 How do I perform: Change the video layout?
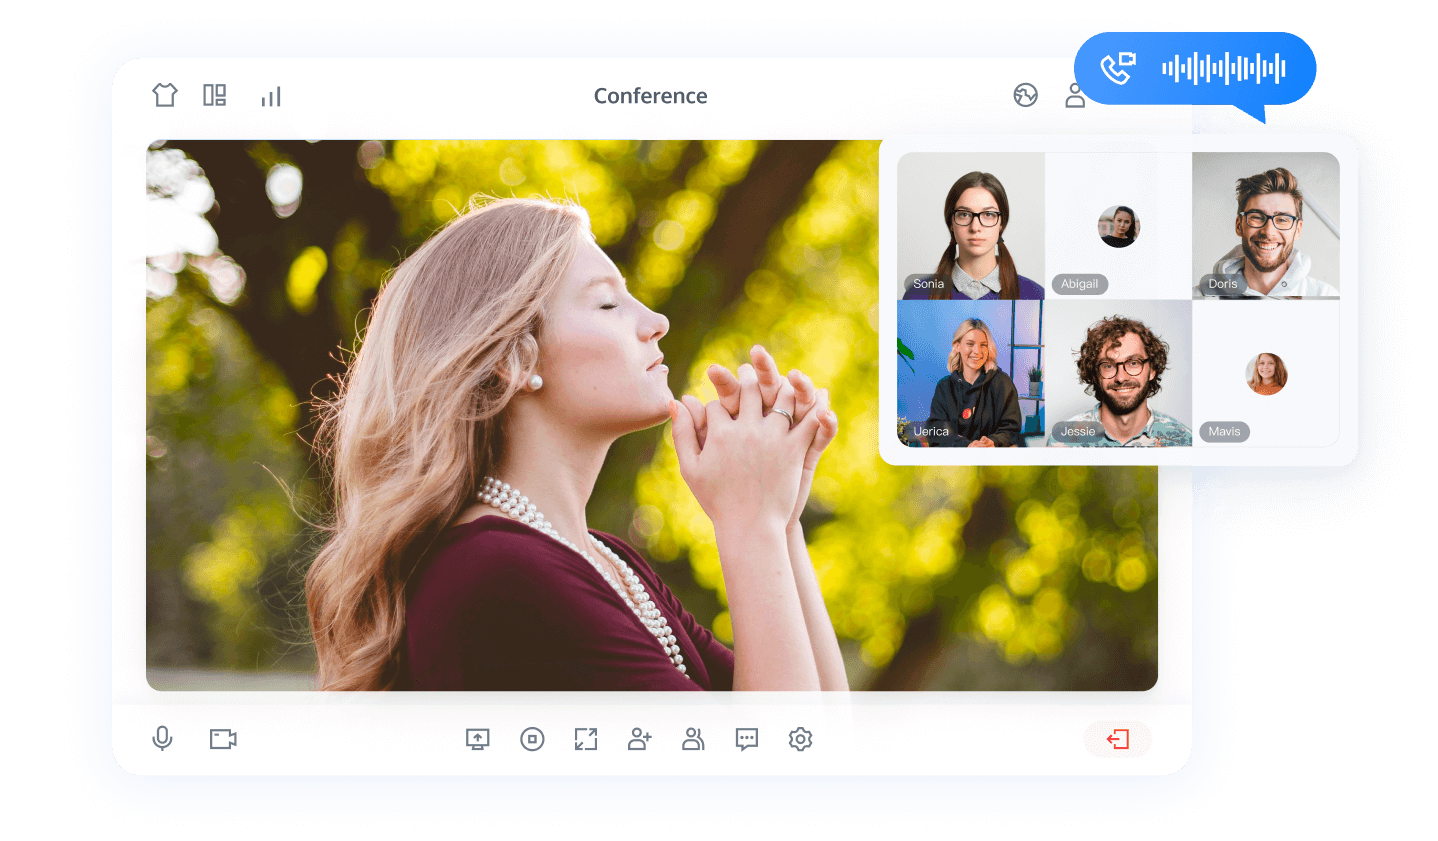[x=215, y=95]
